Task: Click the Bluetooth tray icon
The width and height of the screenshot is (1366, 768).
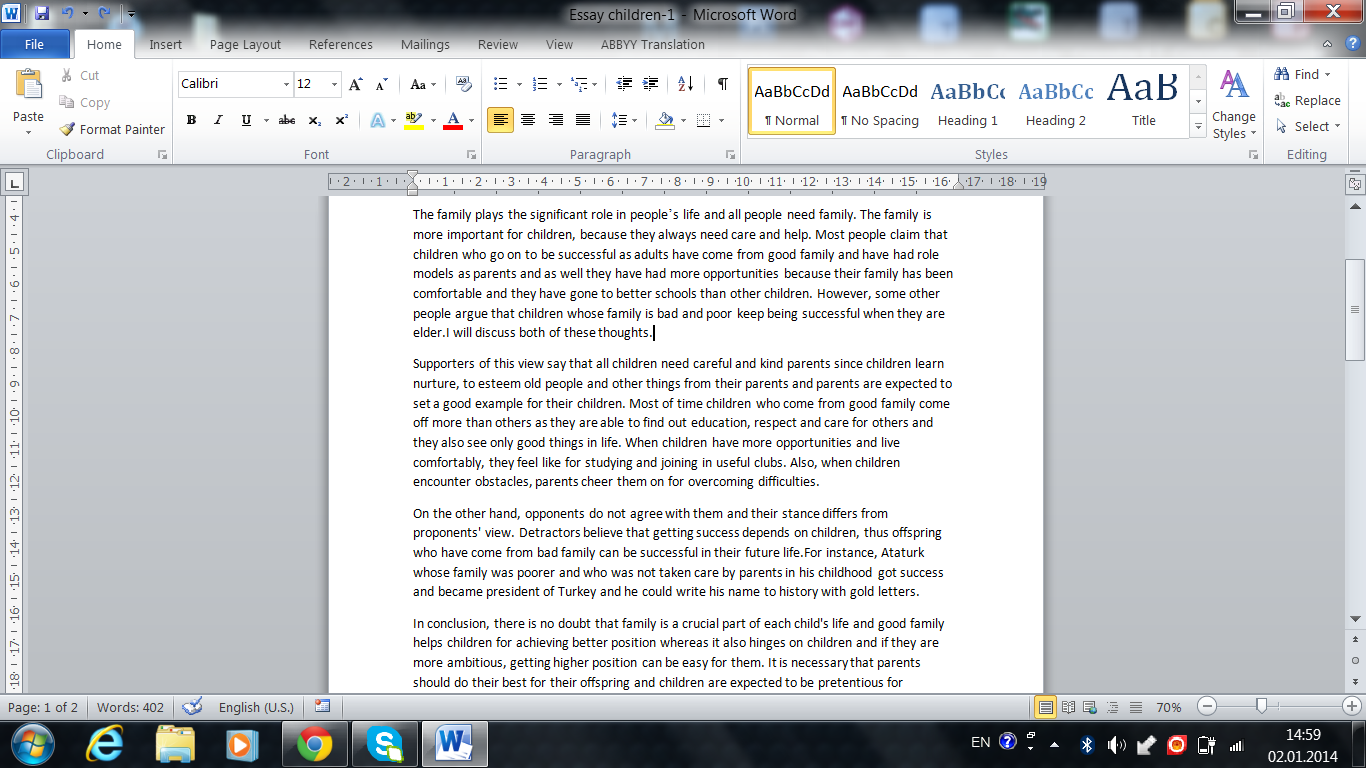Action: [1087, 744]
